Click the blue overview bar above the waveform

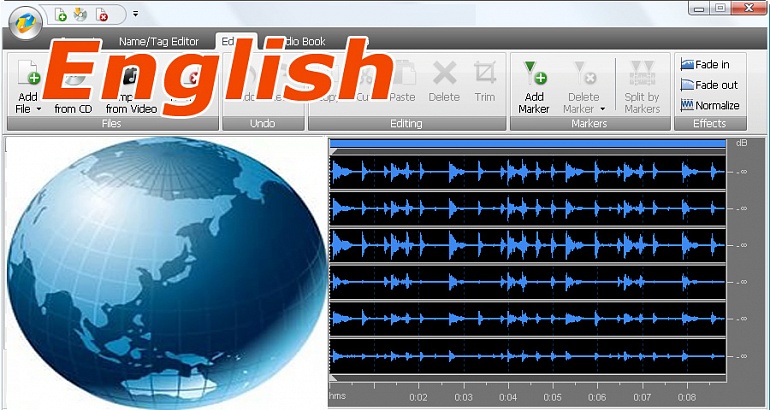point(528,144)
